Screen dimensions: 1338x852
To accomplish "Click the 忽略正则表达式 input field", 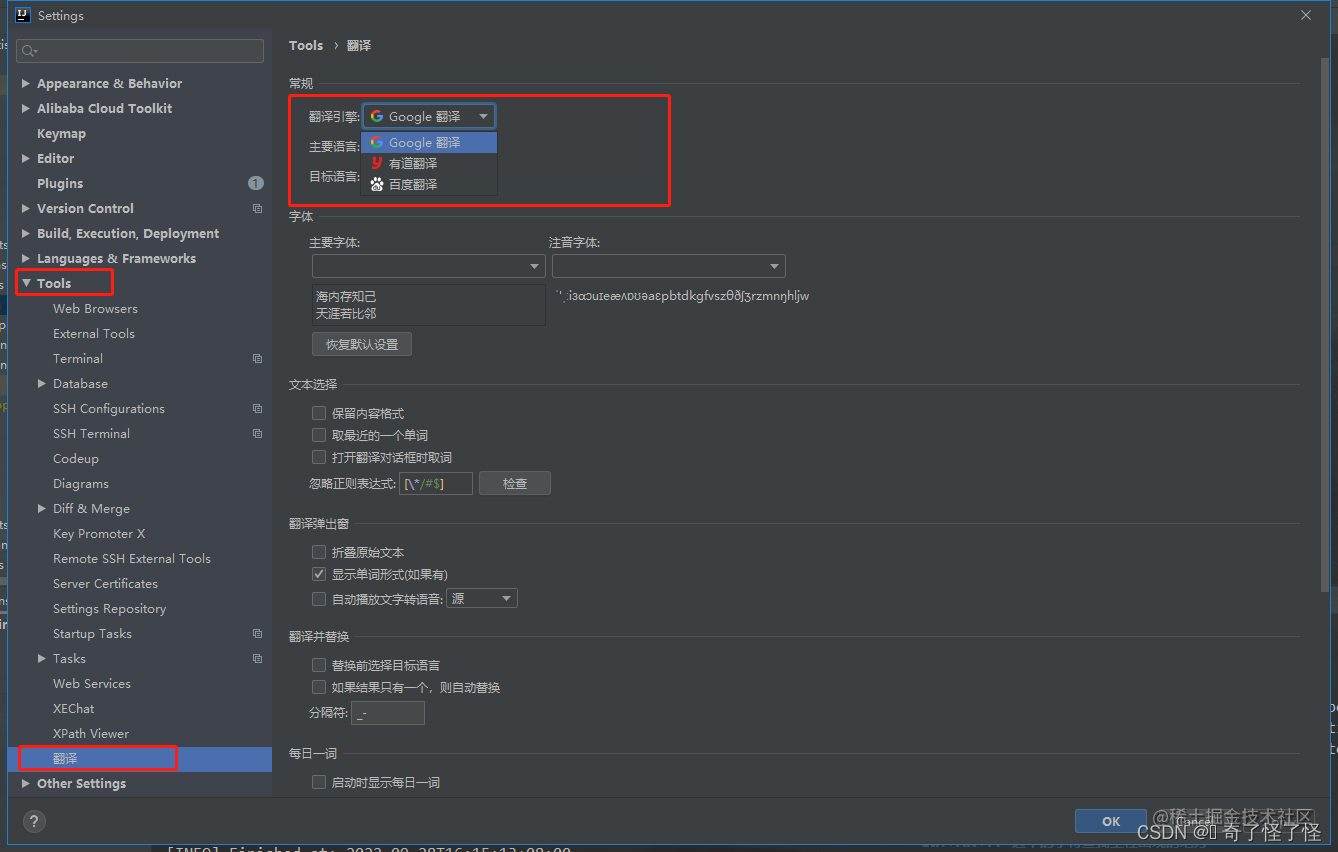I will (436, 483).
